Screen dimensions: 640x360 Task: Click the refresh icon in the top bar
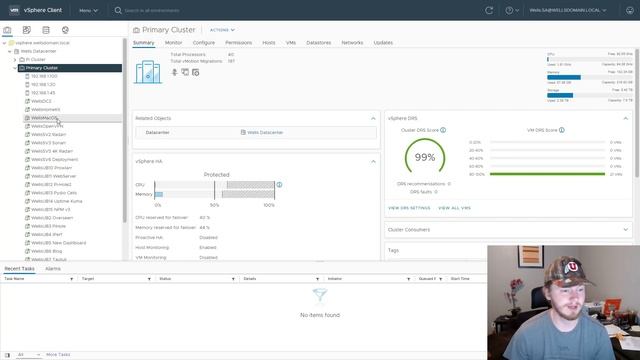(x=489, y=10)
